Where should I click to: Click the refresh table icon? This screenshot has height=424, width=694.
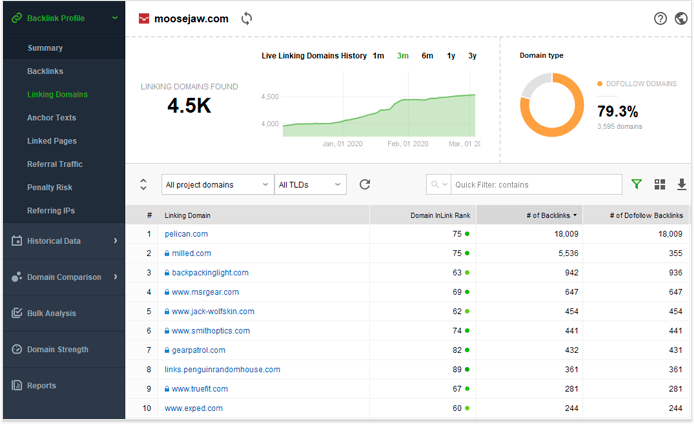(365, 185)
